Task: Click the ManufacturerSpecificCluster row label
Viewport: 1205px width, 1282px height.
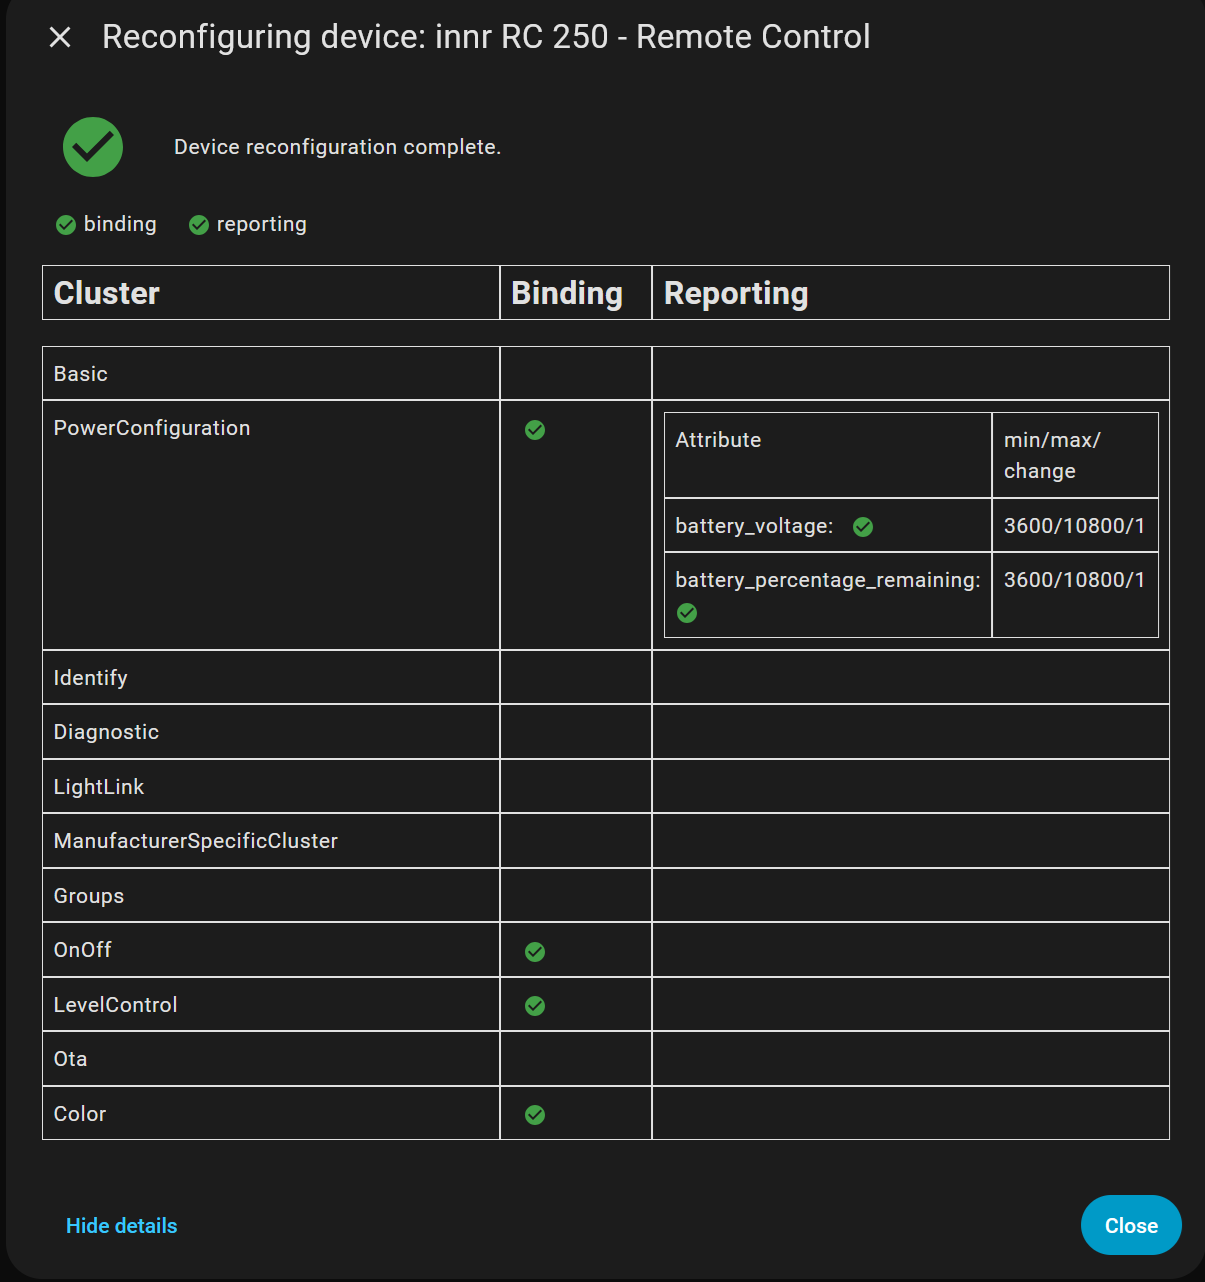Action: [x=196, y=841]
